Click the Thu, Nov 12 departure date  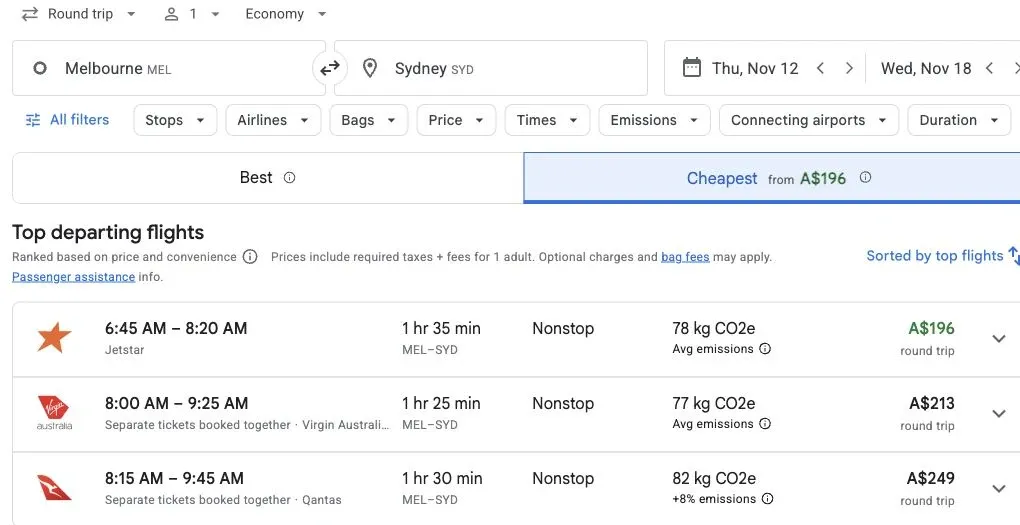tap(755, 68)
